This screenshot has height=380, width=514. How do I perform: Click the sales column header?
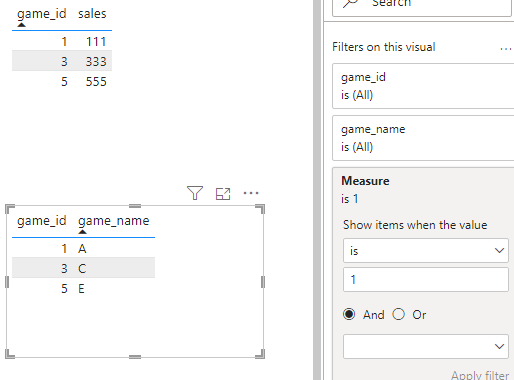pos(92,14)
